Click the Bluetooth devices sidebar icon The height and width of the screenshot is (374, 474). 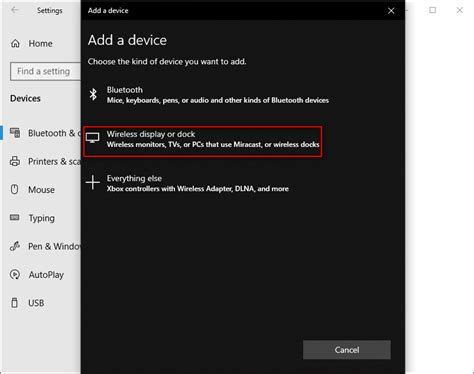click(x=15, y=133)
